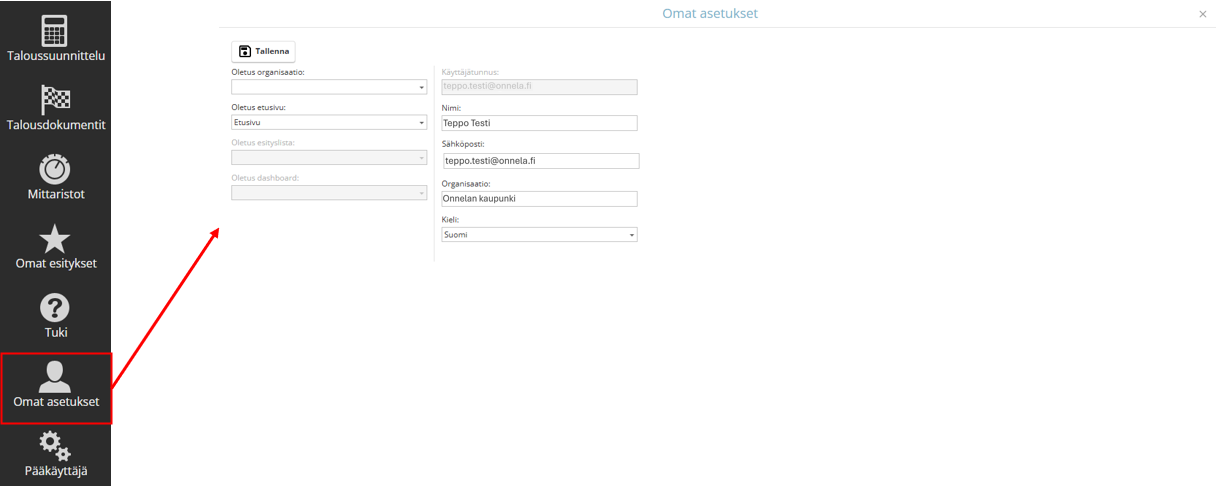This screenshot has height=487, width=1220.
Task: Click the Omat asetukset sidebar label
Action: point(56,402)
